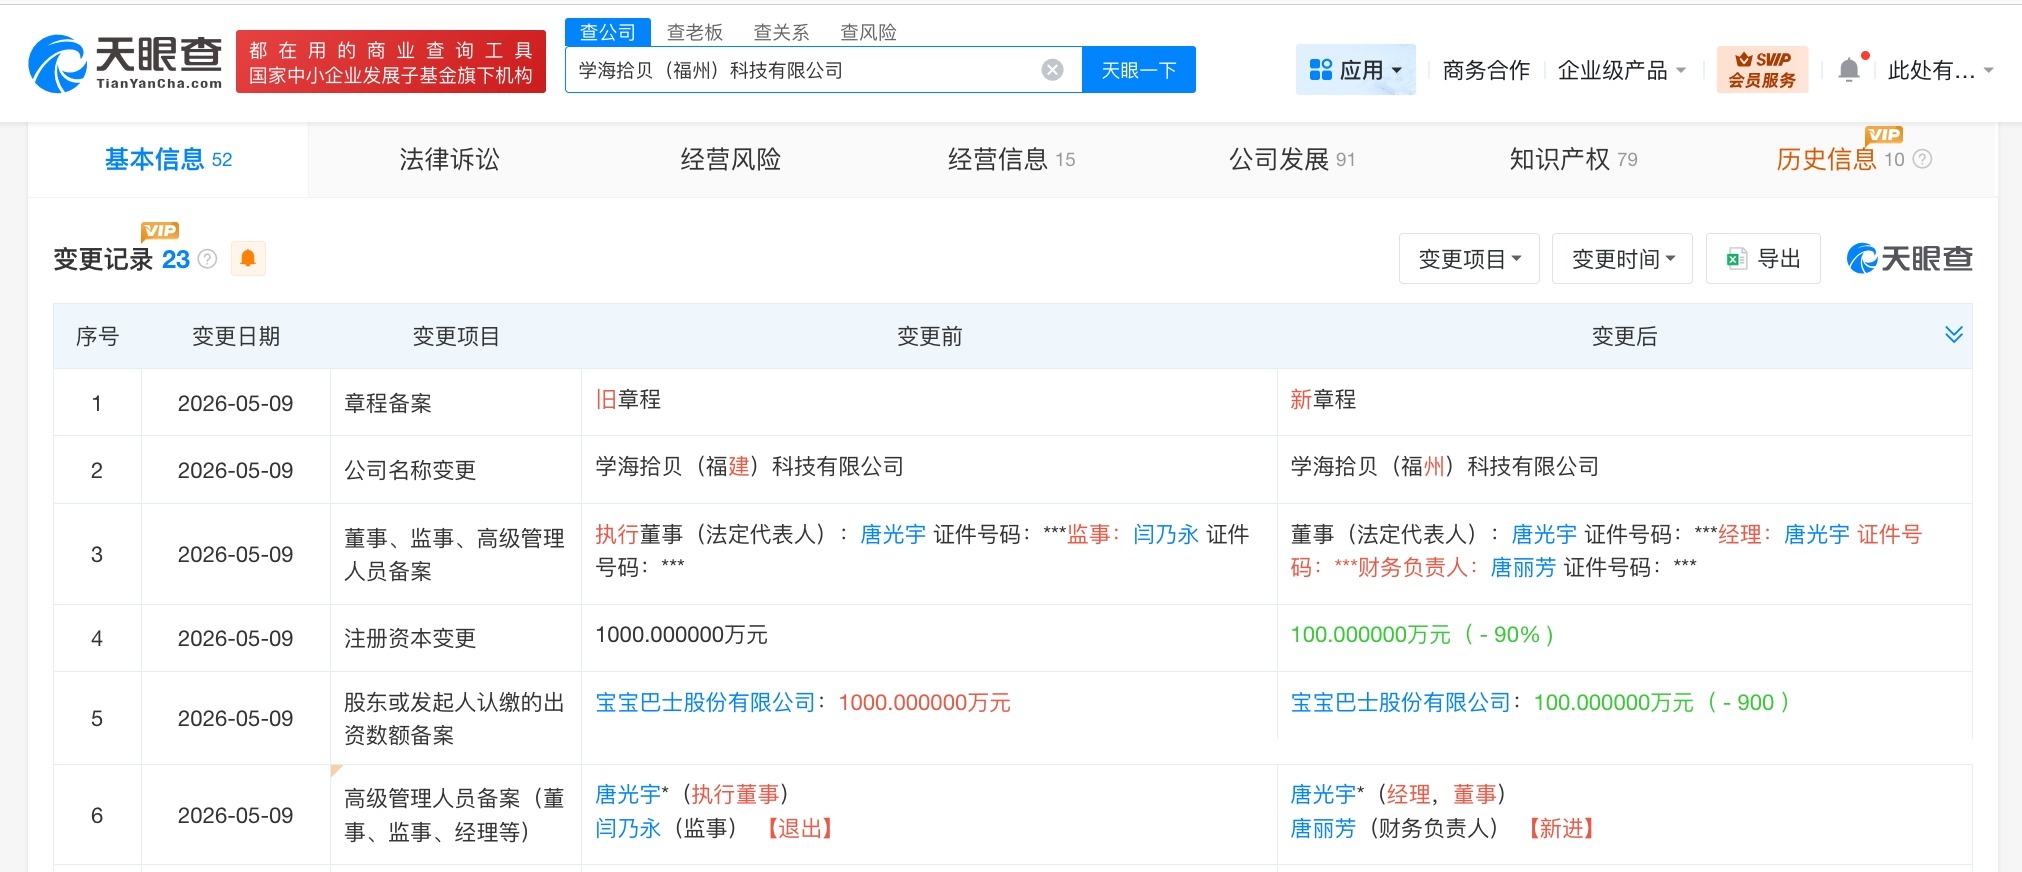Select the 经营风险 tab
Screen dimensions: 2022x872
pyautogui.click(x=730, y=159)
